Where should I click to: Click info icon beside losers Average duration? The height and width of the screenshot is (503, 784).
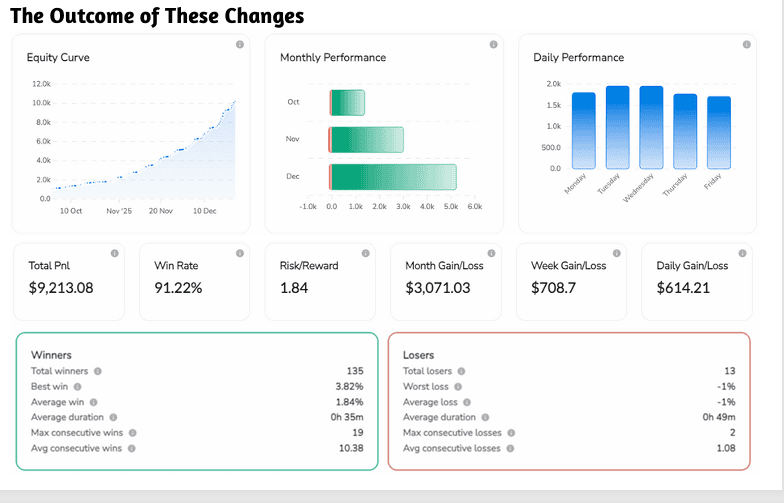[x=486, y=417]
